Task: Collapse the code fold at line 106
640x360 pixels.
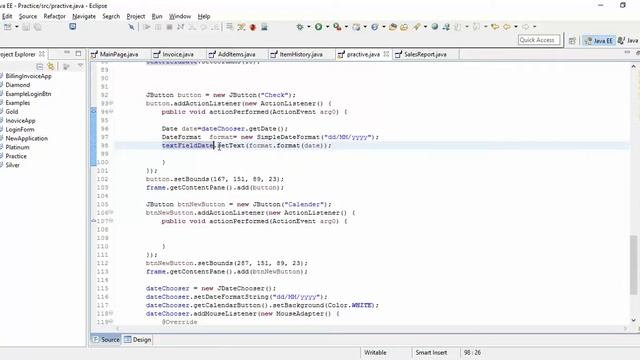Action: pos(111,213)
